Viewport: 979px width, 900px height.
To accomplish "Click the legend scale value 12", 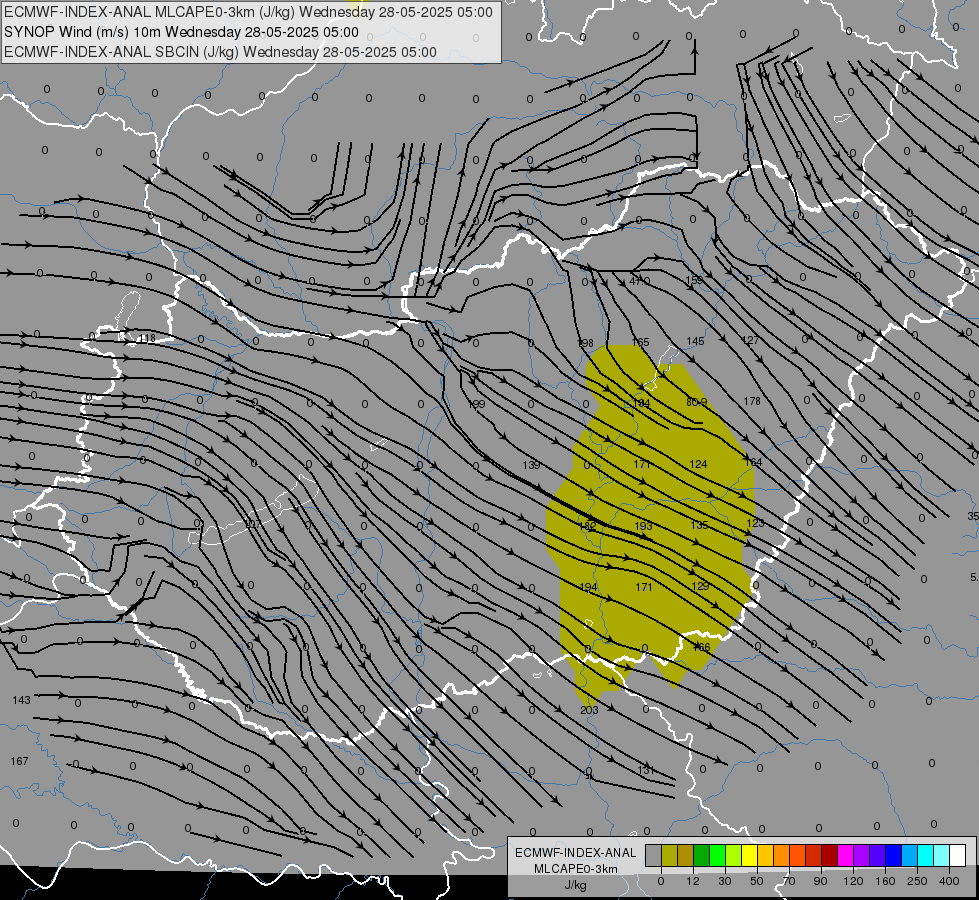I will click(x=693, y=881).
